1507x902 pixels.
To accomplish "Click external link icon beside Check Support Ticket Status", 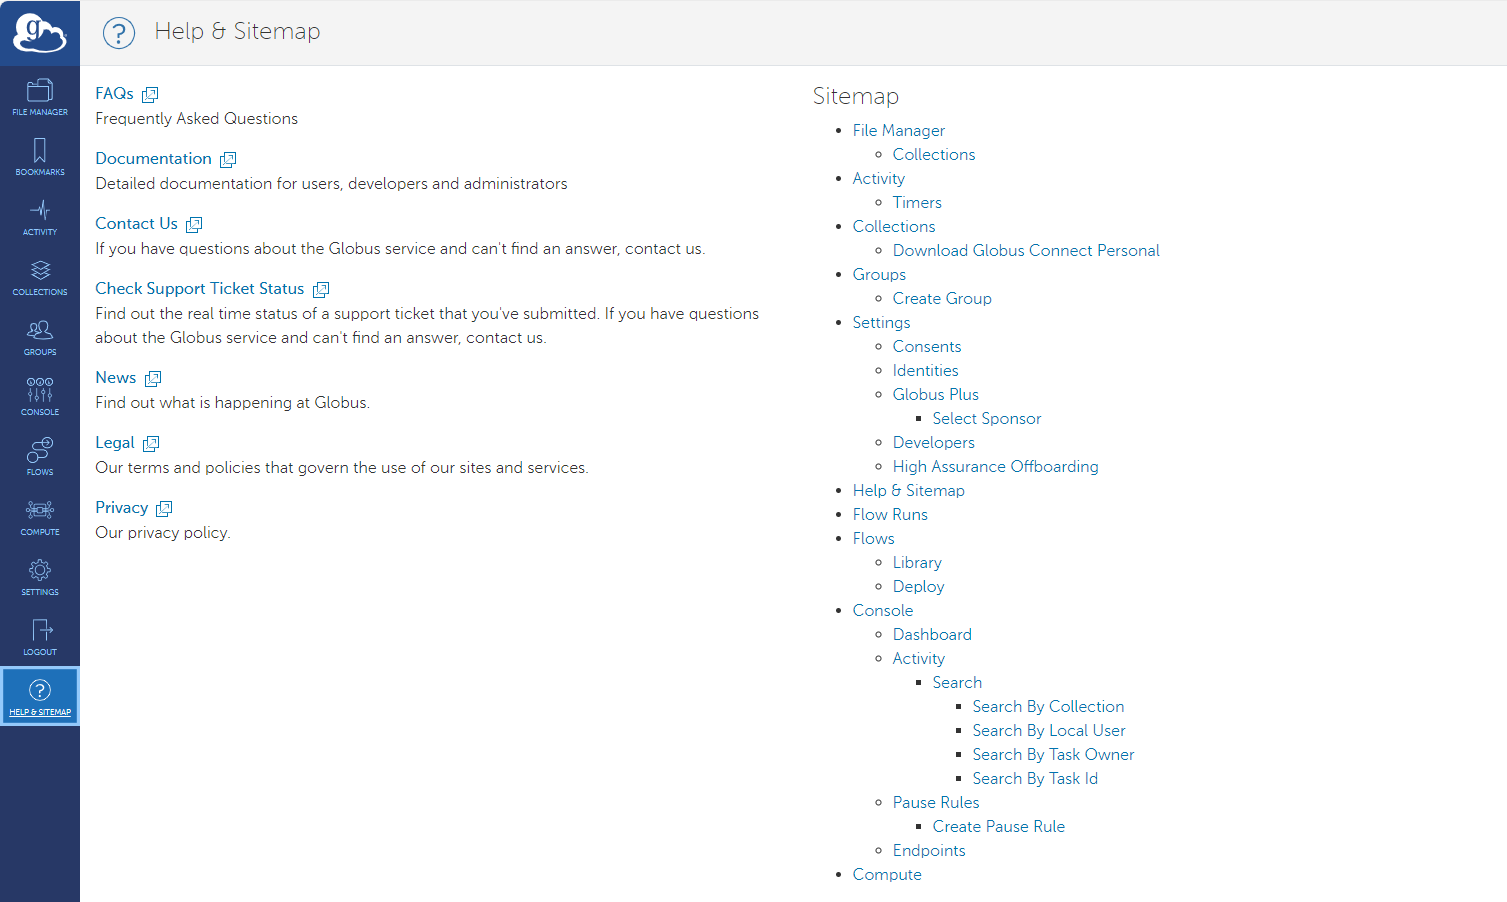I will [x=321, y=290].
